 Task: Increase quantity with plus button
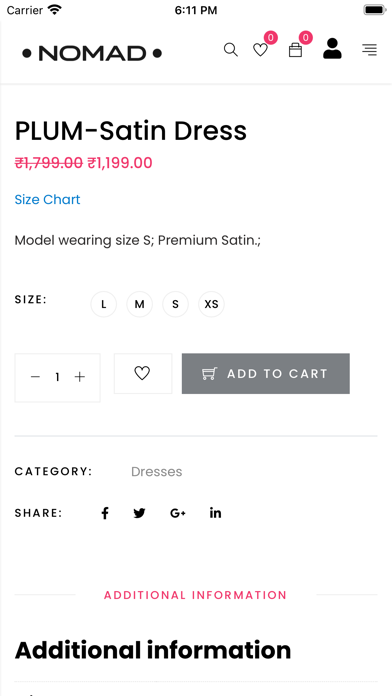coord(79,377)
